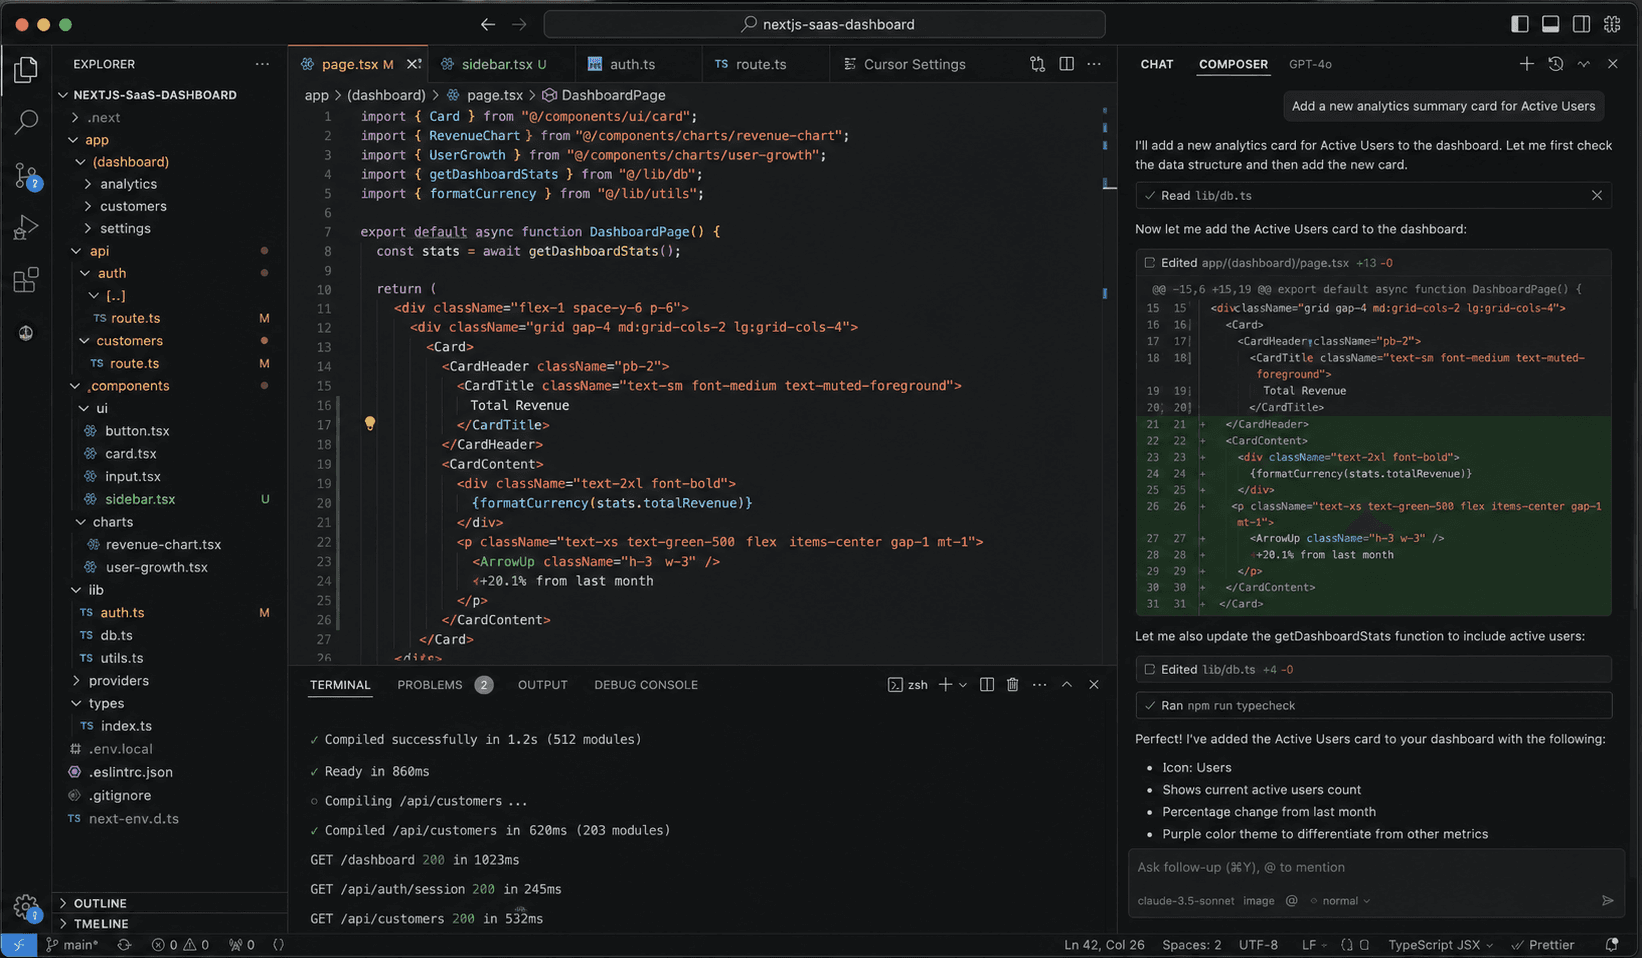Click the Explorer more actions ellipsis

coord(262,64)
